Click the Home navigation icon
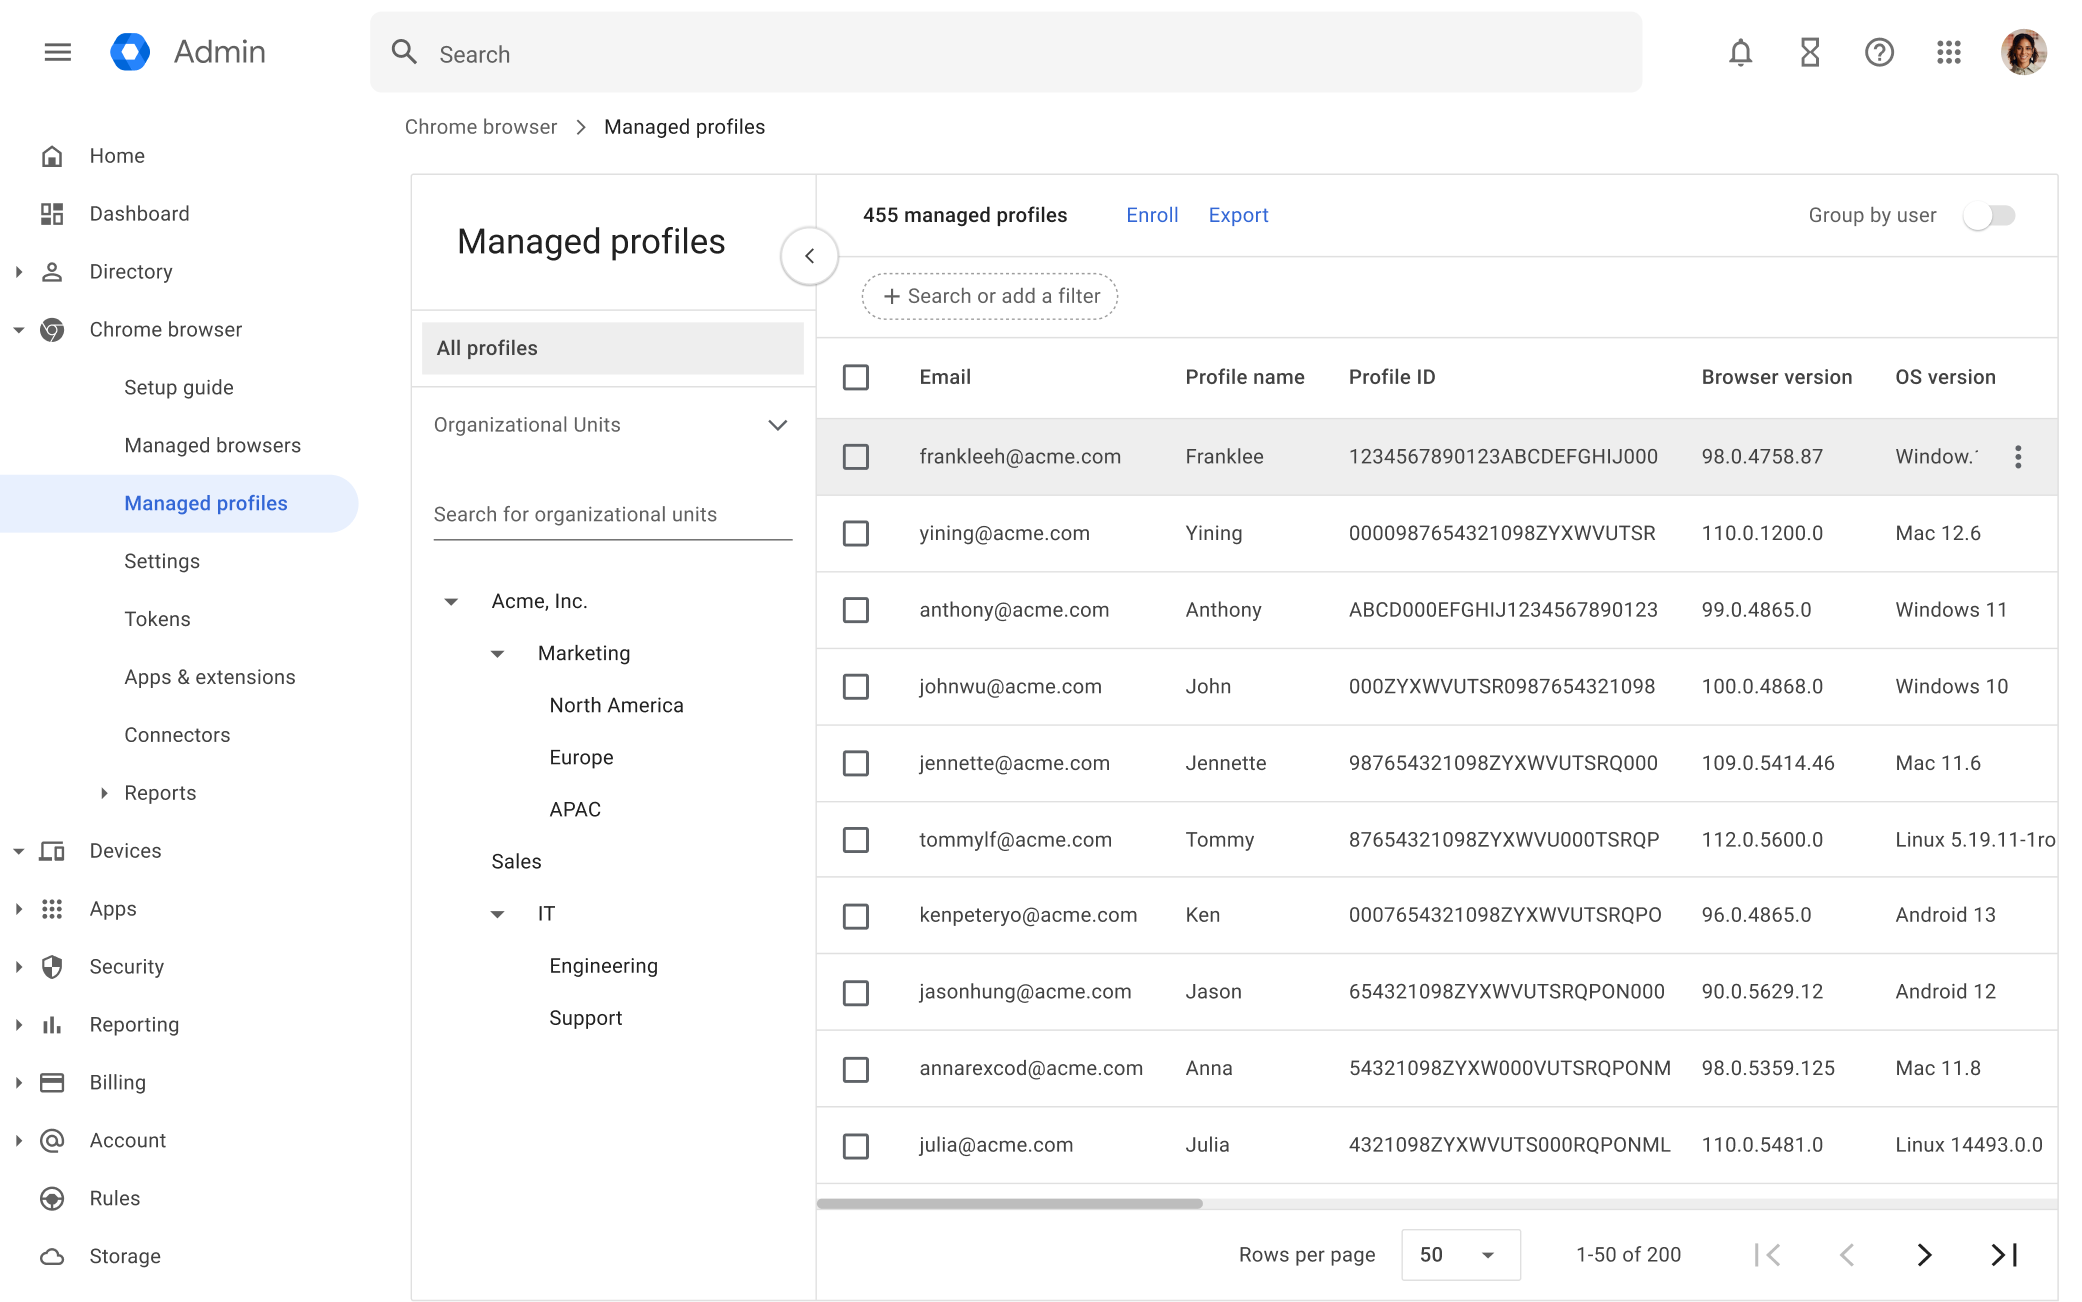 [x=52, y=154]
